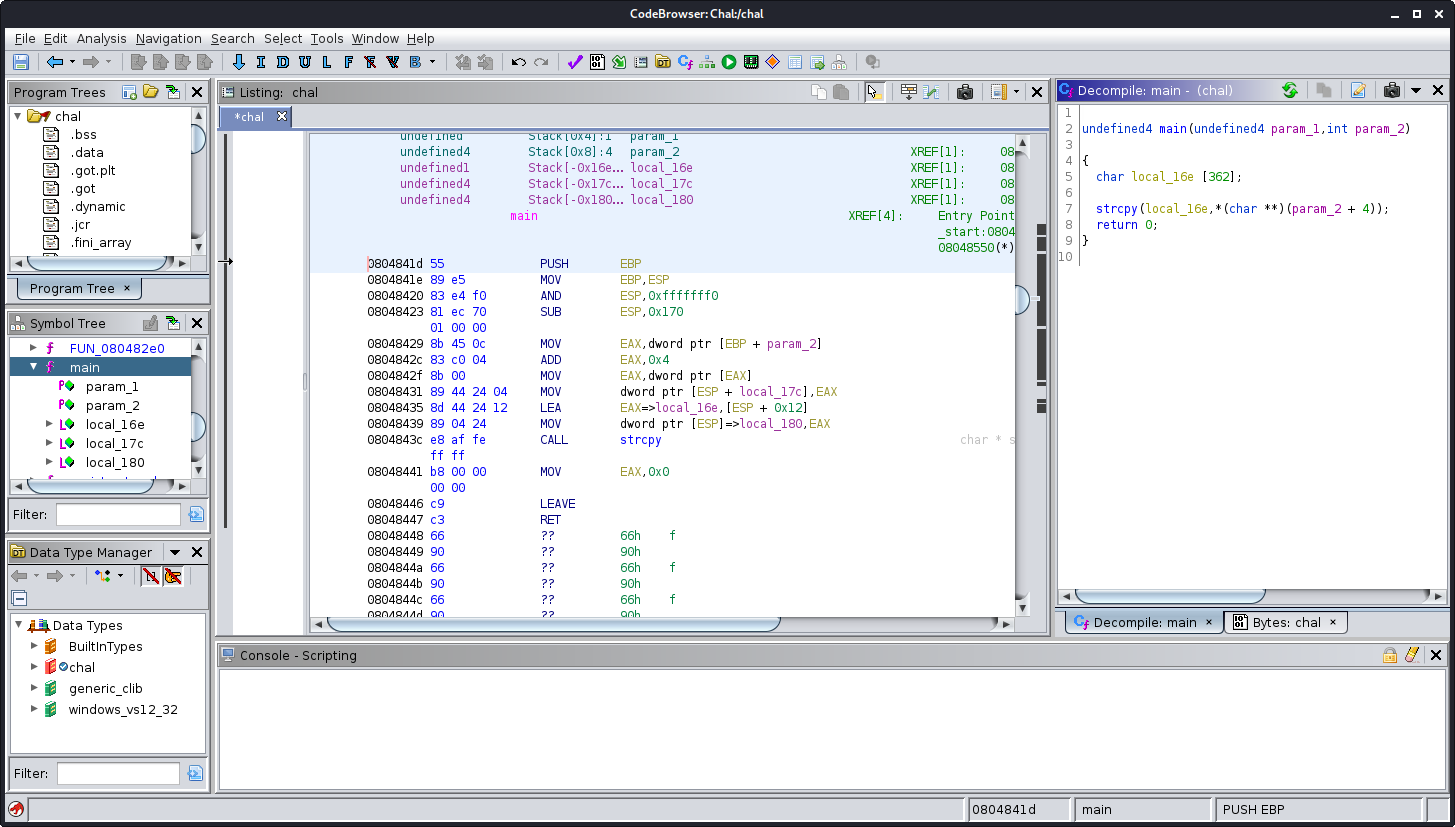Click the Decompile panel snapshot camera icon
This screenshot has height=827, width=1455.
[1391, 90]
